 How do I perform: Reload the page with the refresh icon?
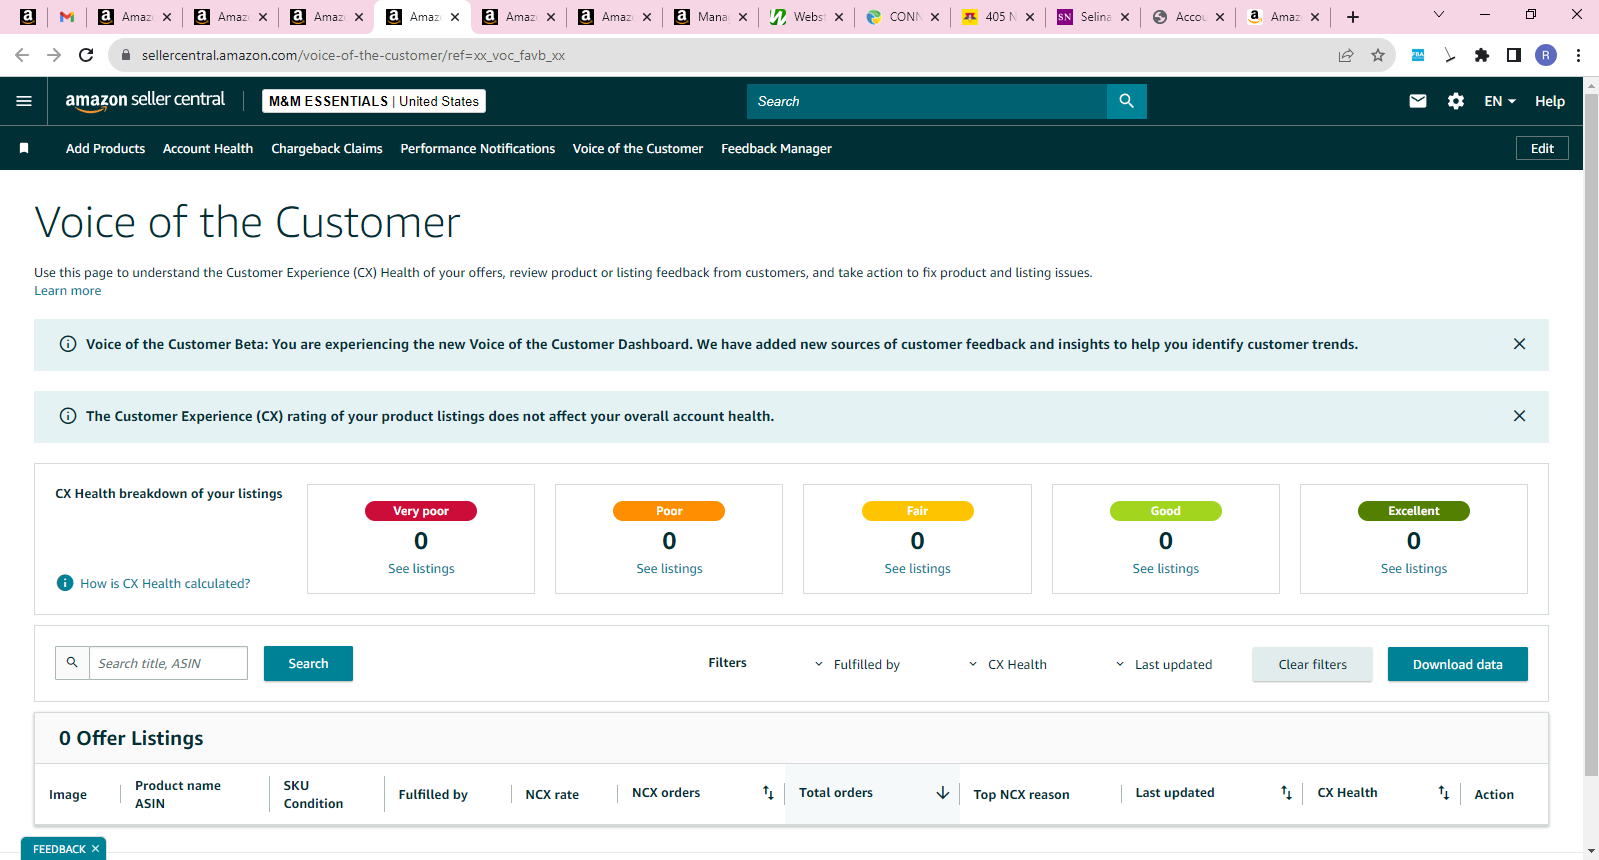click(x=86, y=55)
